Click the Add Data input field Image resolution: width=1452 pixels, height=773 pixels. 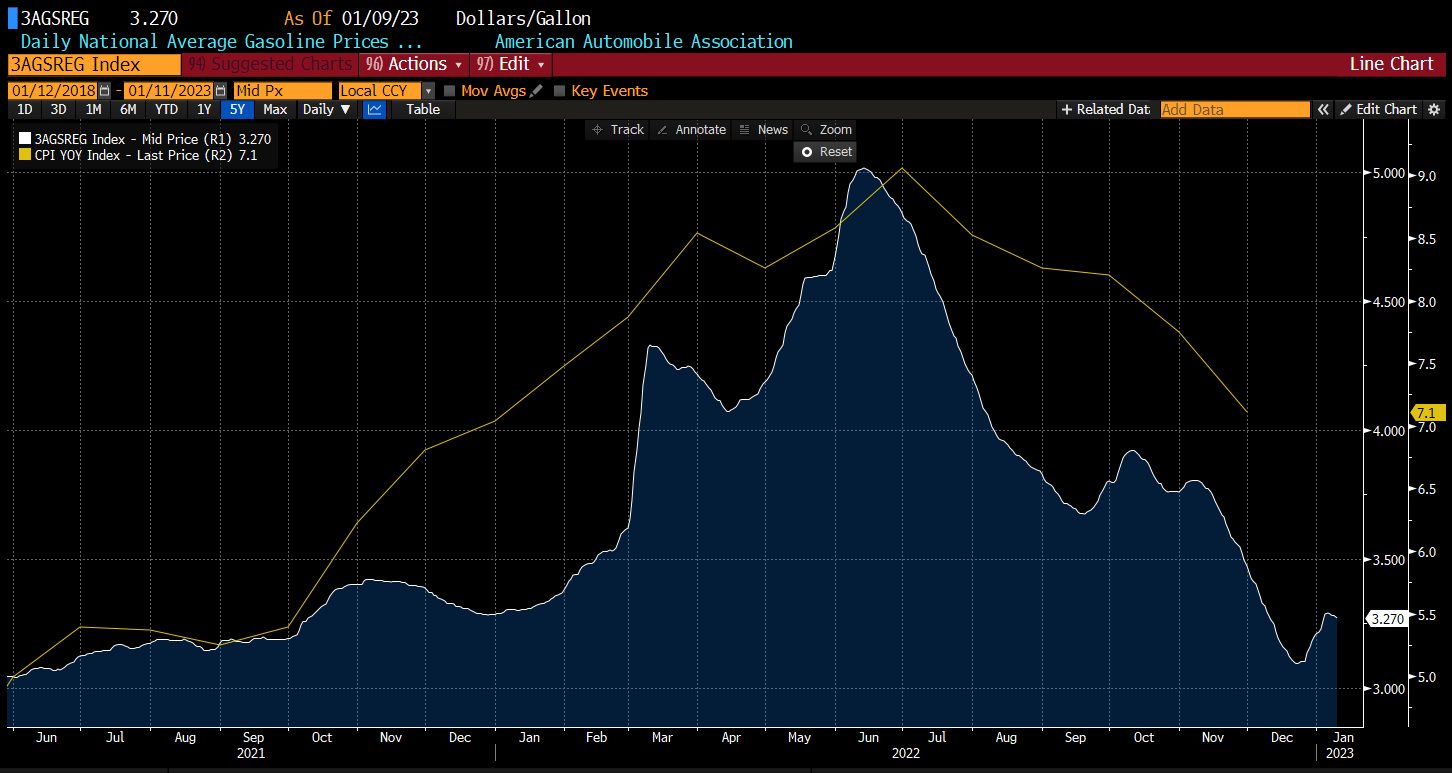point(1234,110)
